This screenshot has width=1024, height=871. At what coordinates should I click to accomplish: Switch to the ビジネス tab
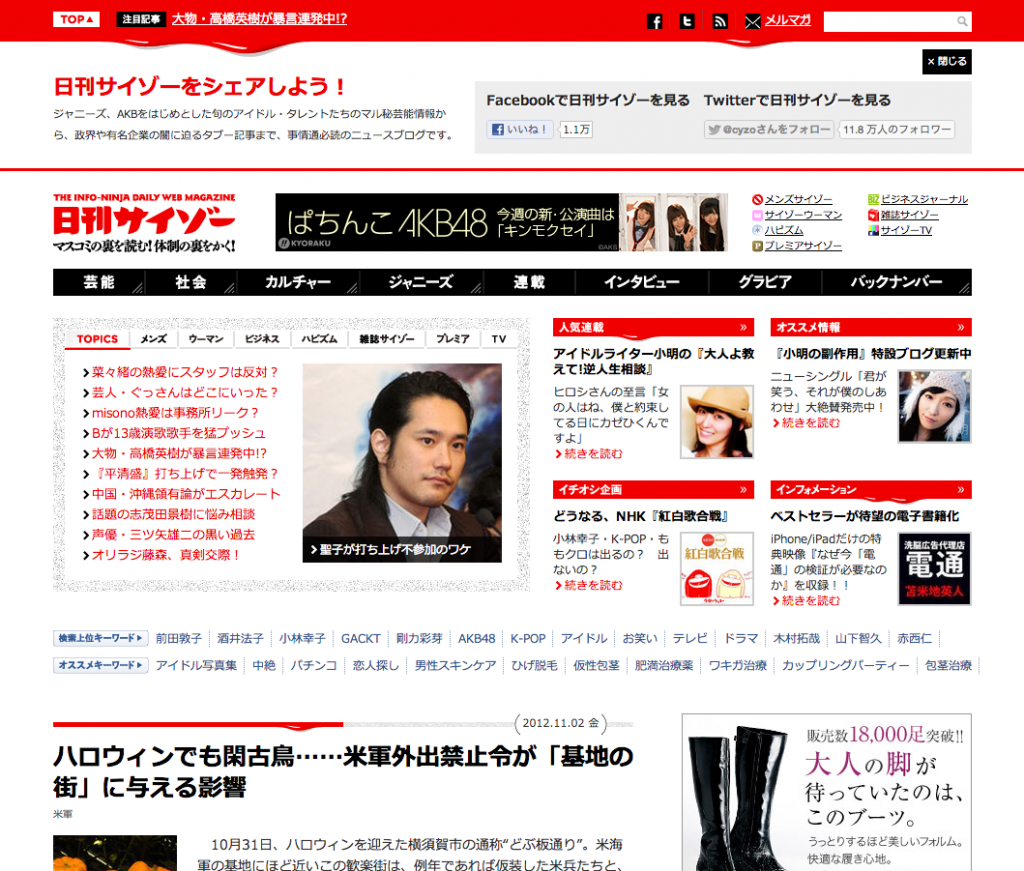262,339
